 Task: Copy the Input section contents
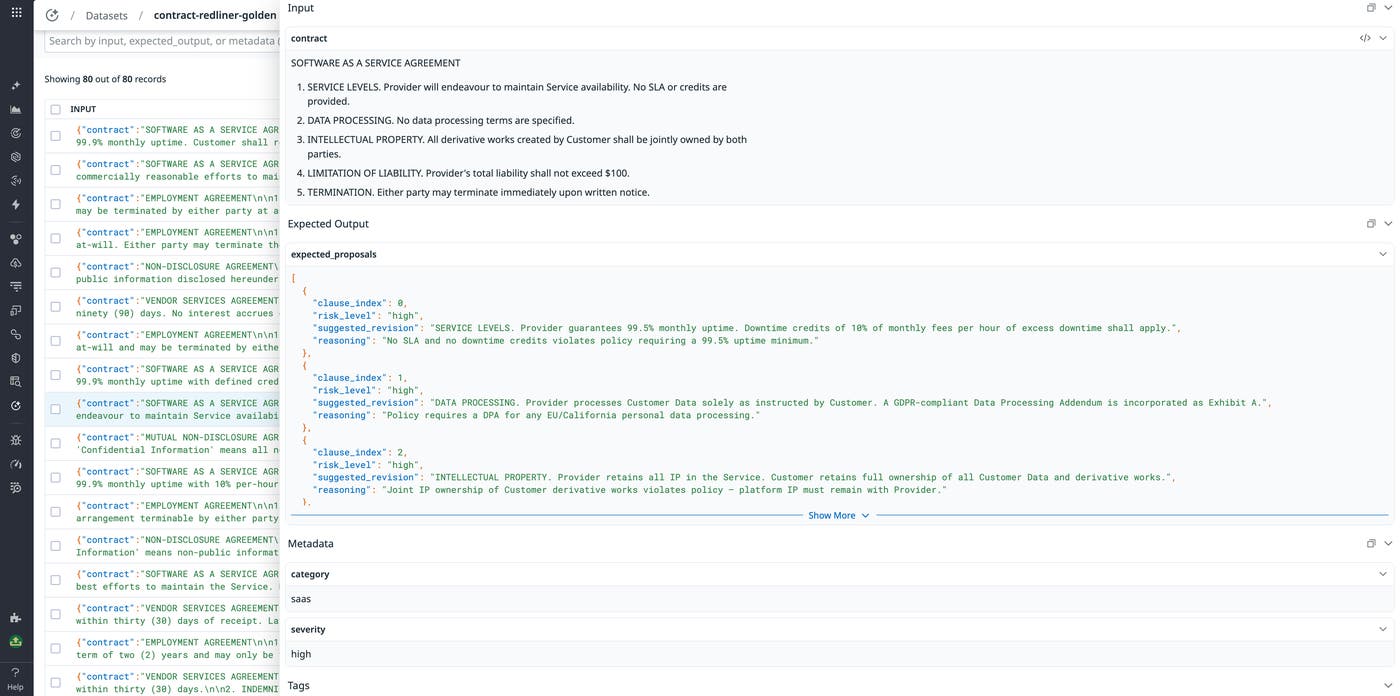click(1371, 8)
